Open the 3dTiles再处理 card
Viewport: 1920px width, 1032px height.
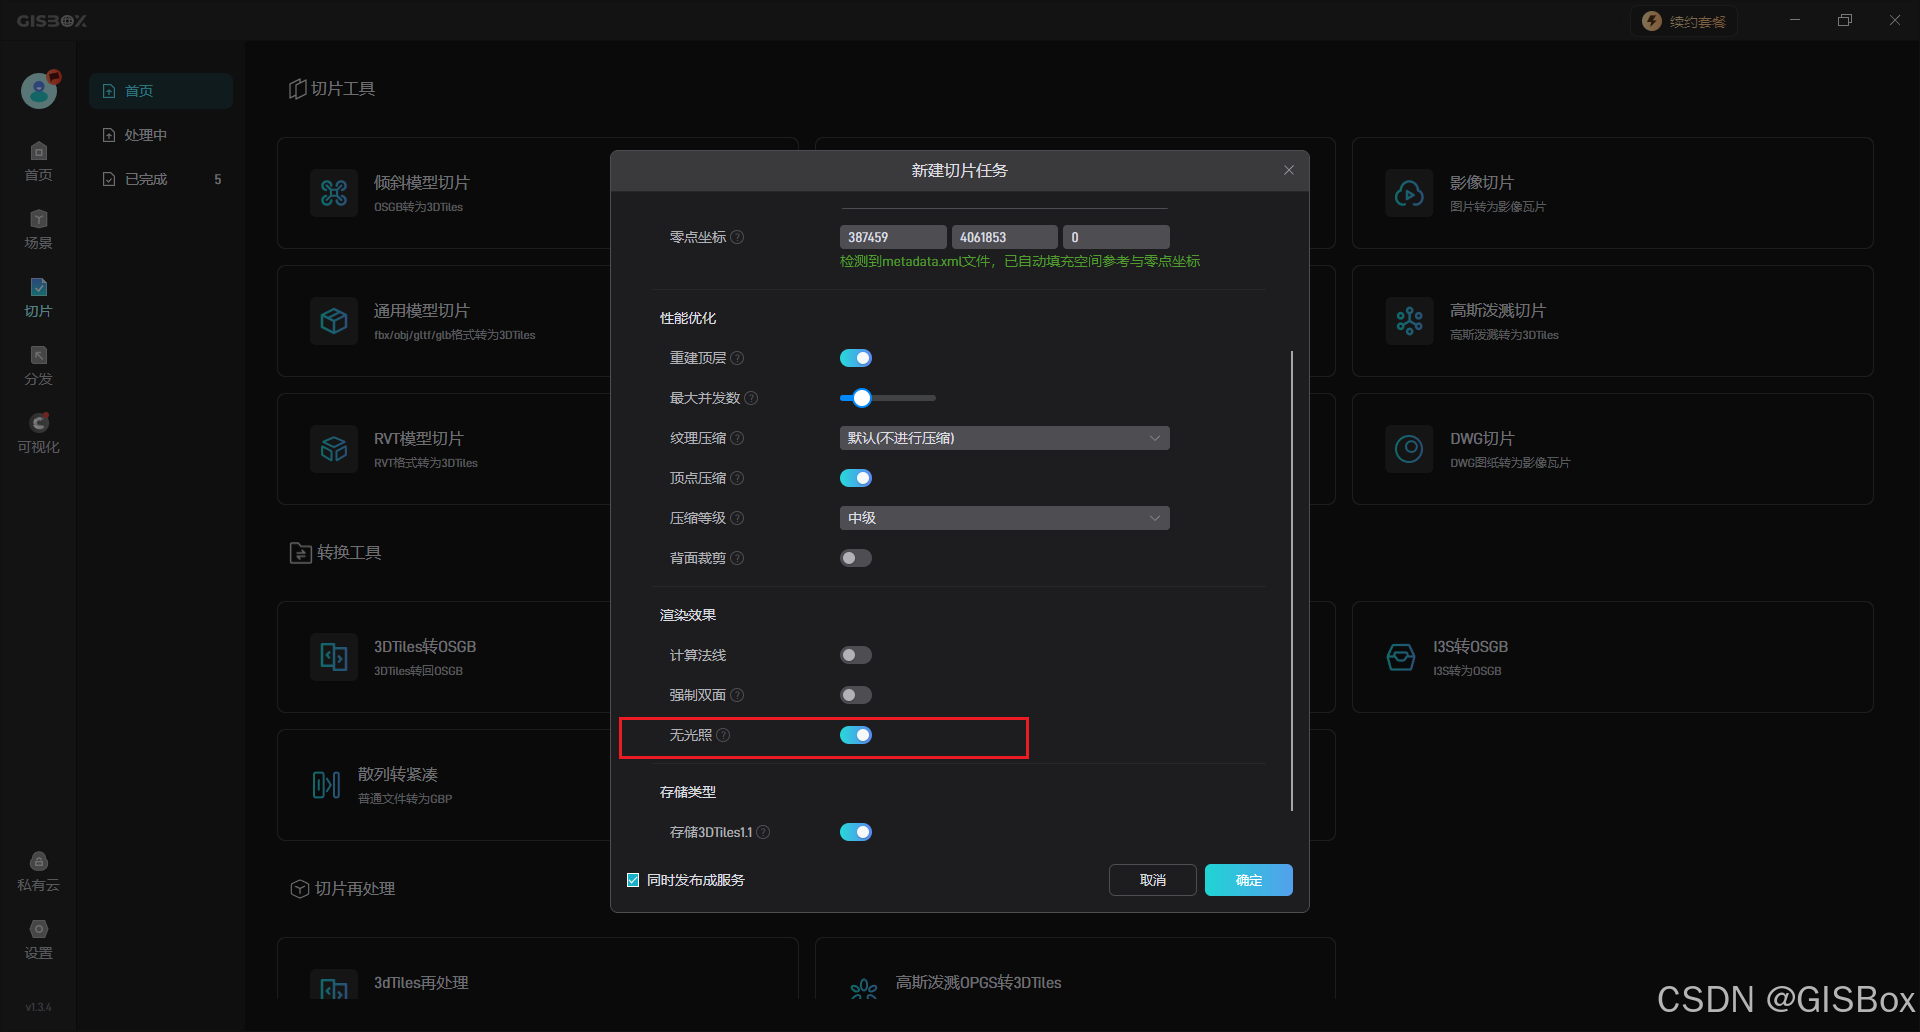(x=537, y=970)
